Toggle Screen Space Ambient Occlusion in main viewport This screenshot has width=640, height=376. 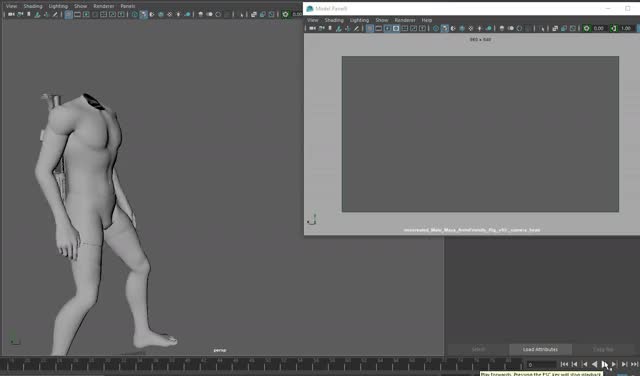click(200, 14)
